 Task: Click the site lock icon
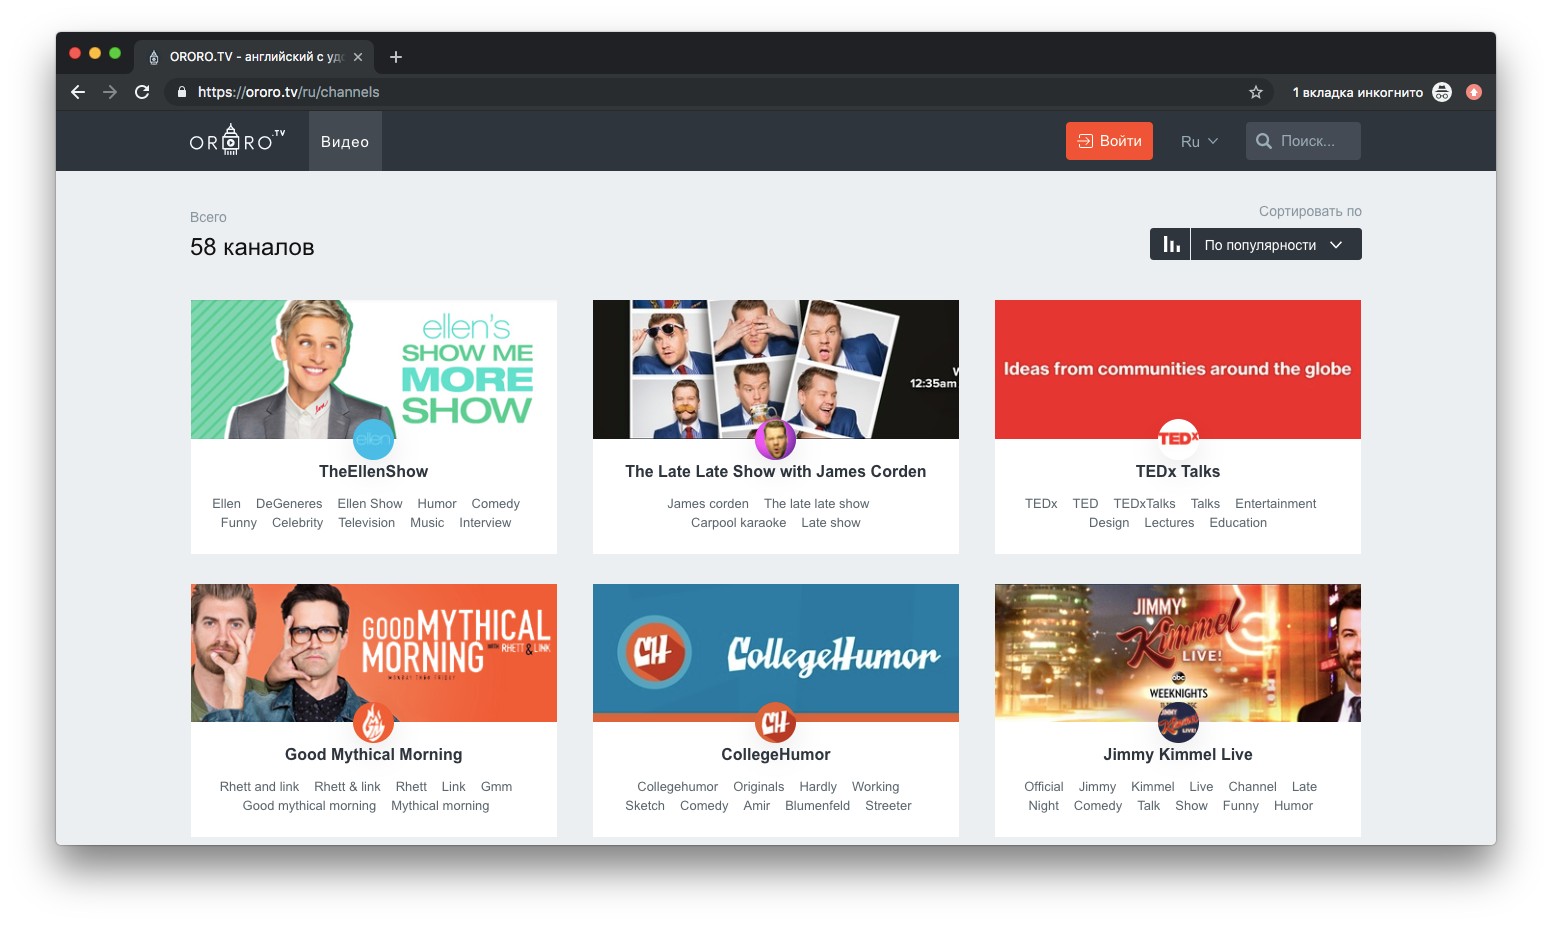(181, 92)
